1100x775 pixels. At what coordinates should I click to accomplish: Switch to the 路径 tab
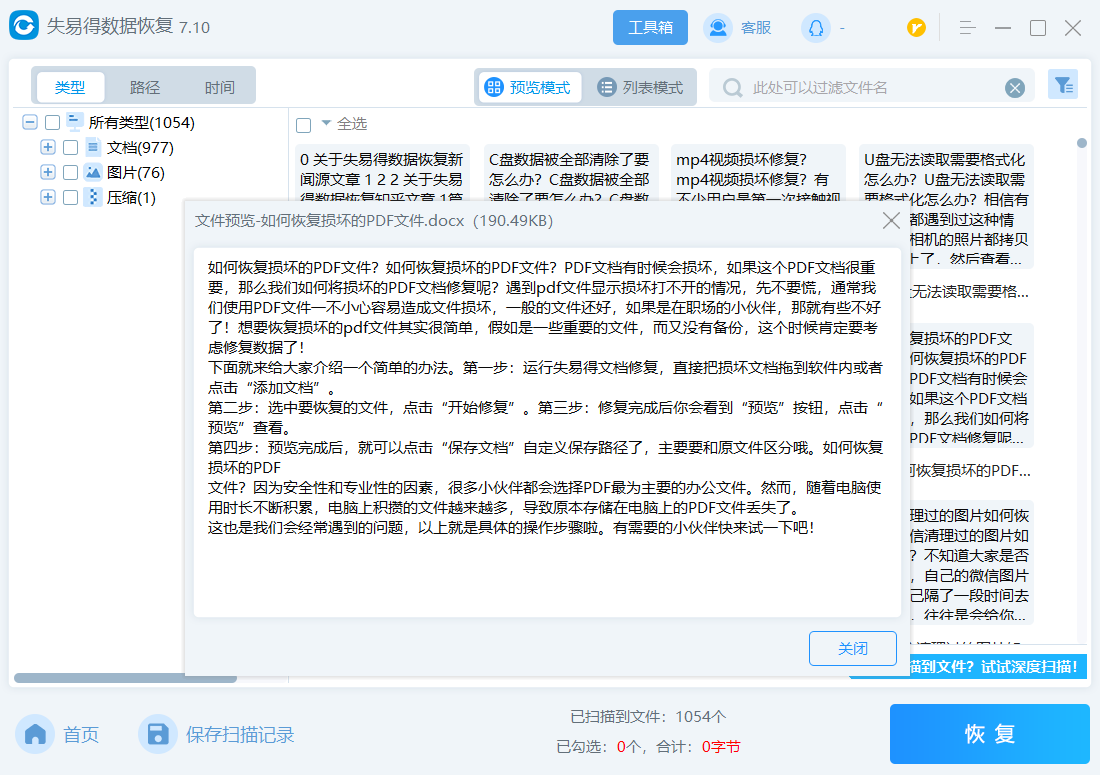click(x=145, y=88)
